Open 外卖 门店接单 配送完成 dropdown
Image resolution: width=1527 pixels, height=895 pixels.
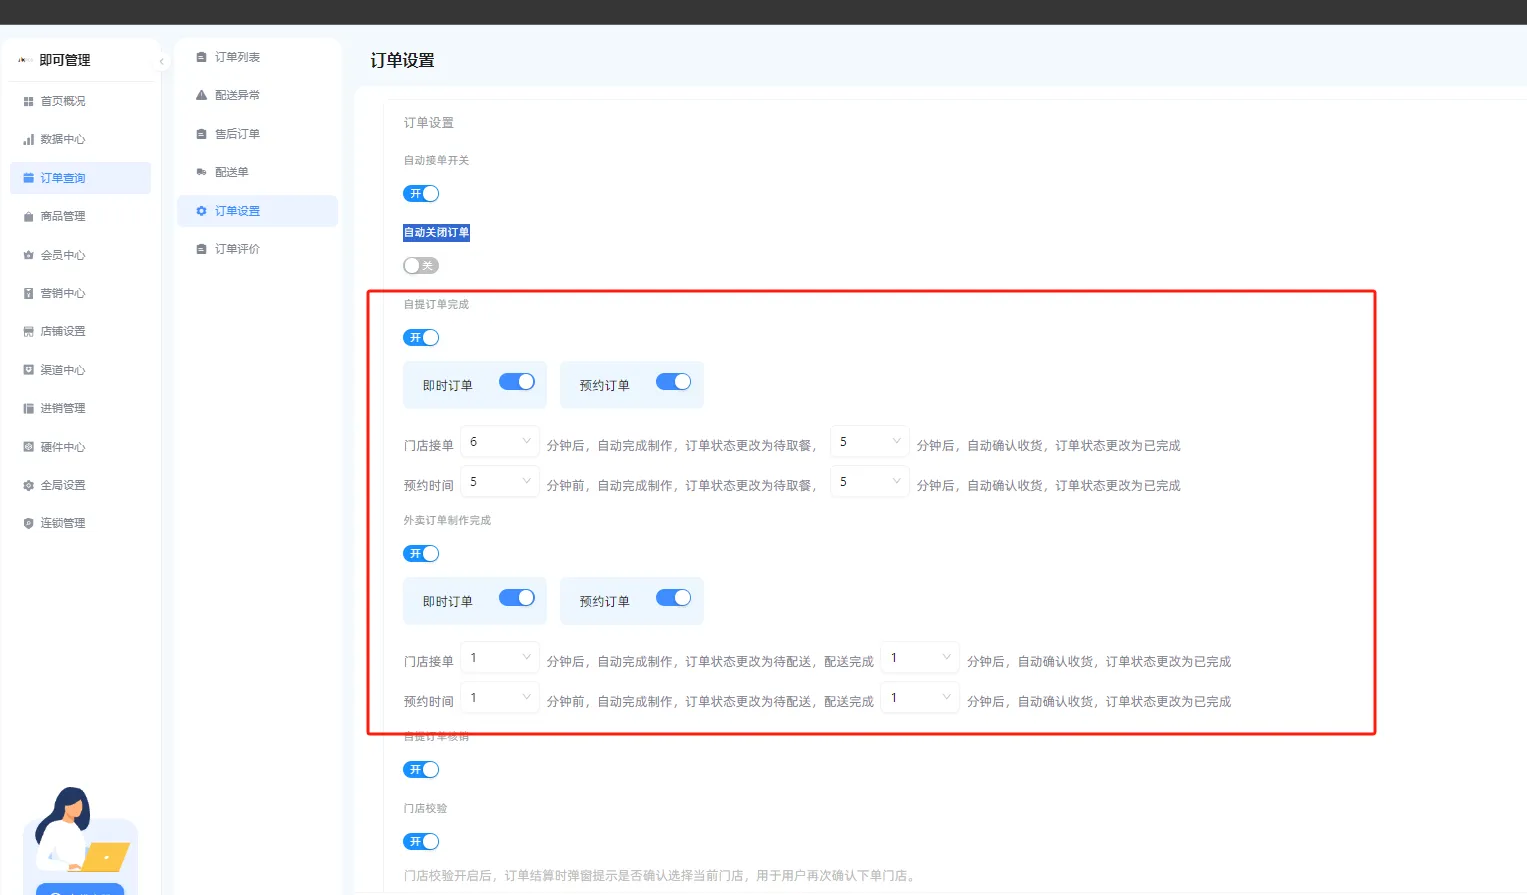[920, 658]
